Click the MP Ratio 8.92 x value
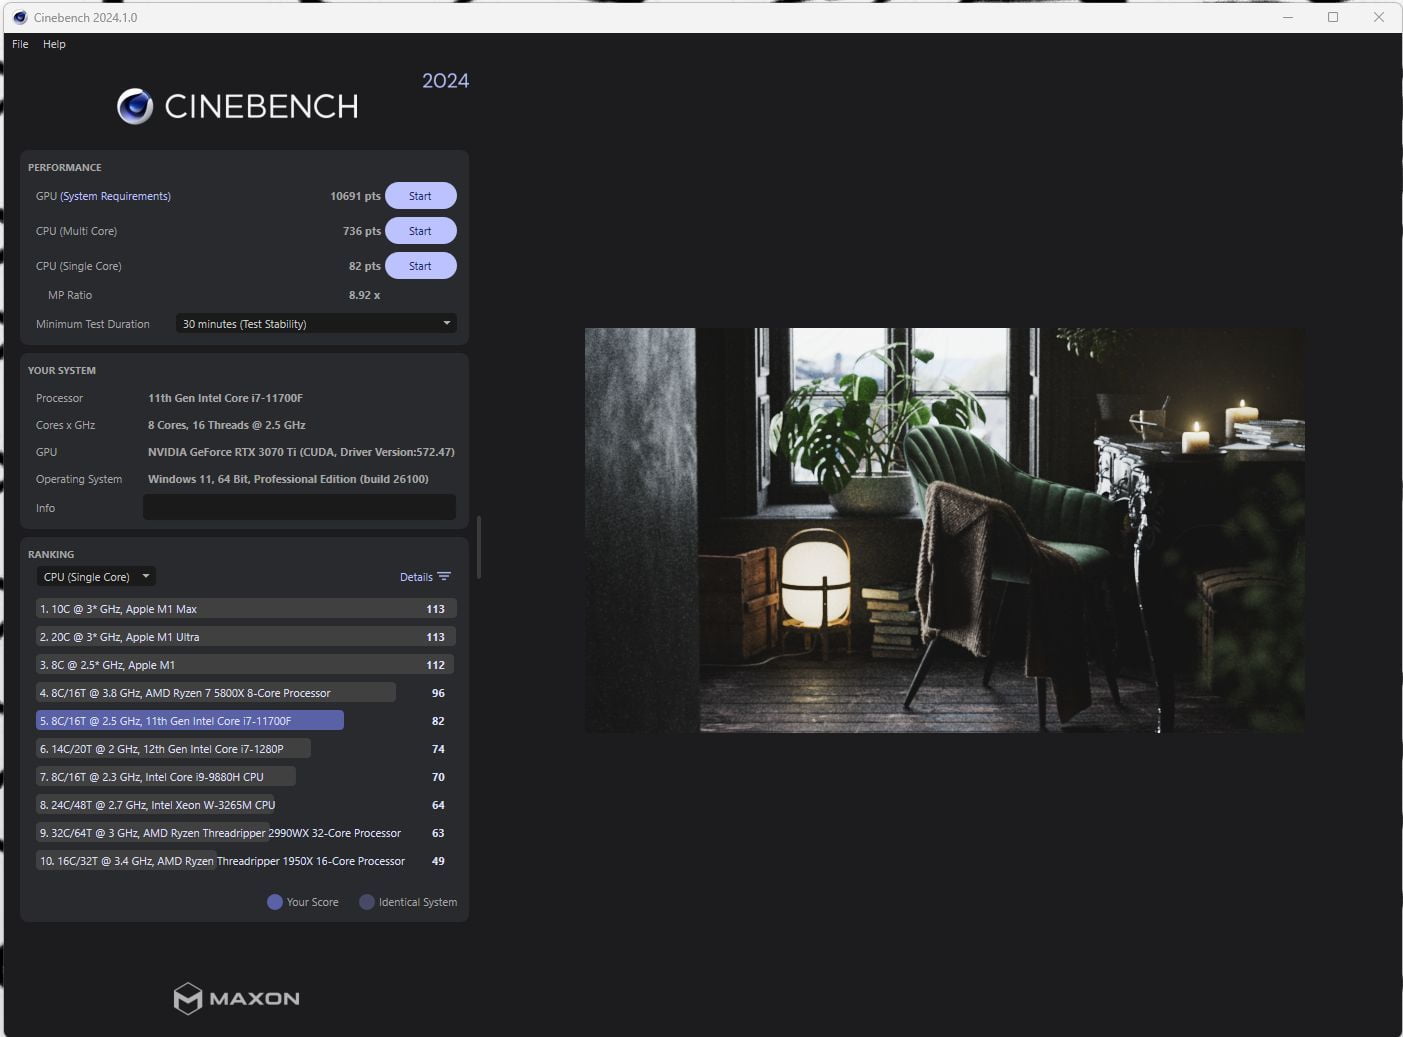 pos(364,295)
